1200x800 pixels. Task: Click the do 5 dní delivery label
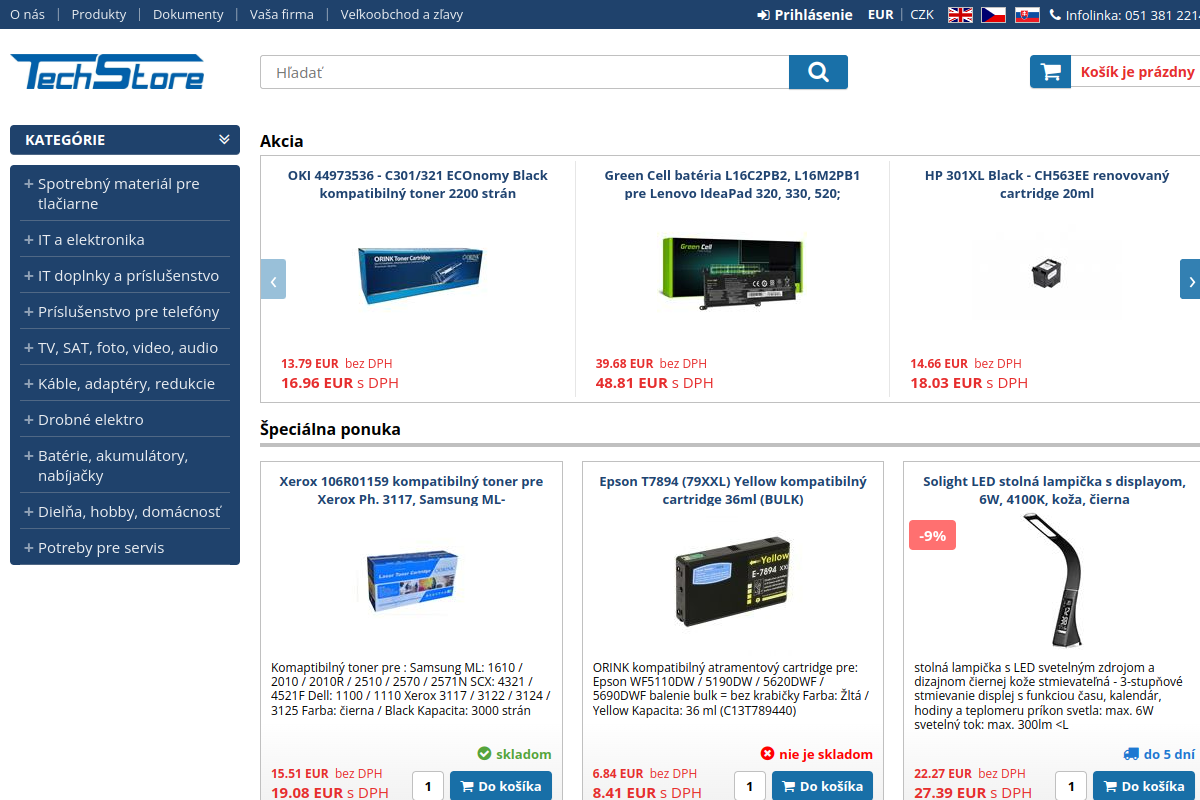coord(1159,754)
